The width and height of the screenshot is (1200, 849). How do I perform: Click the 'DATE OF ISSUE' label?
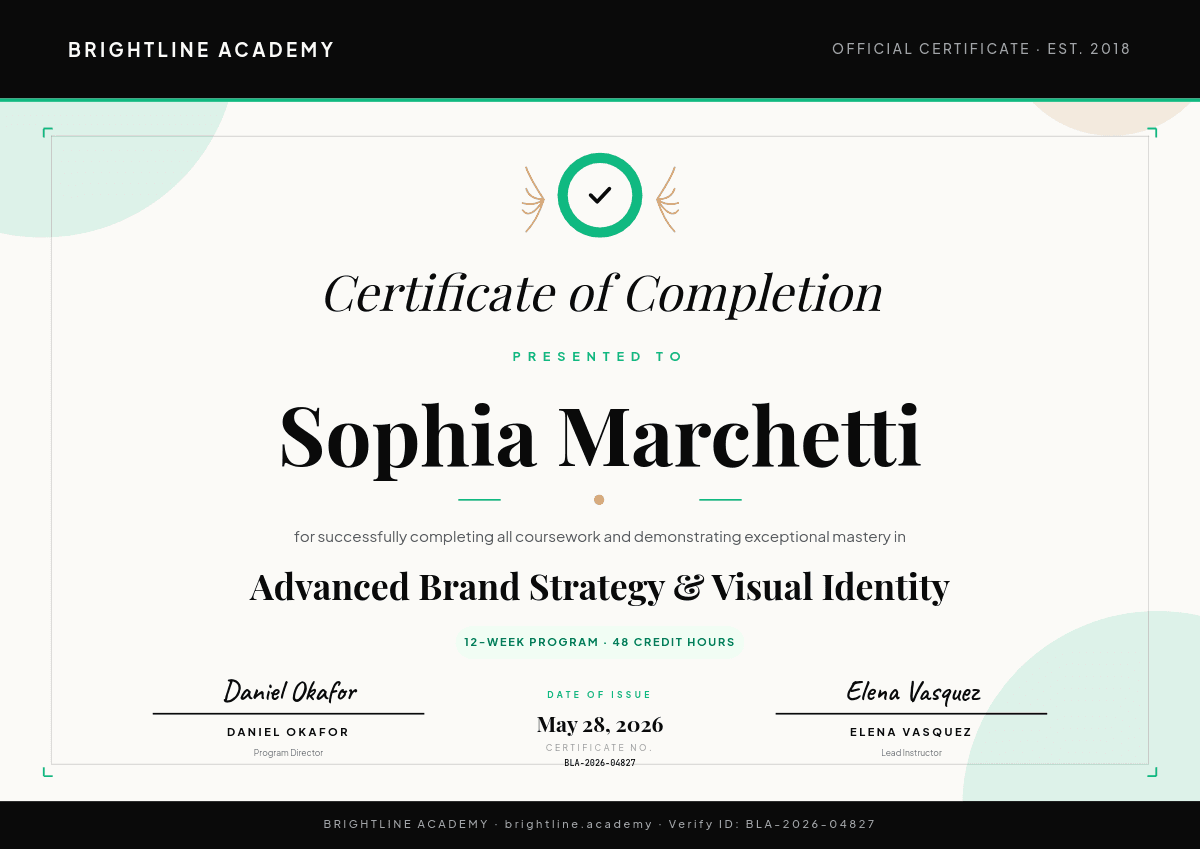click(x=600, y=695)
